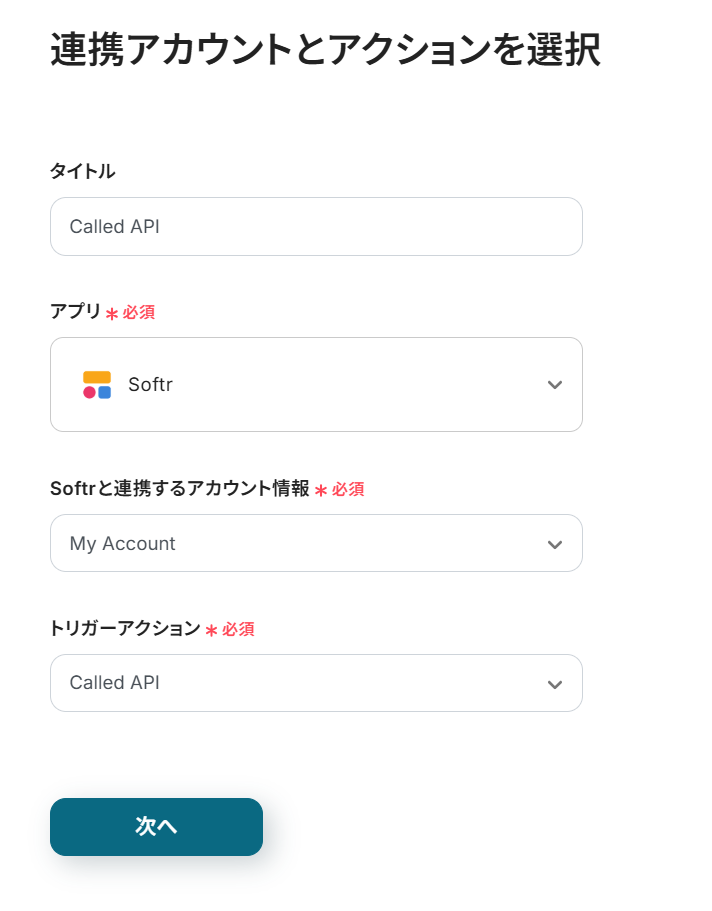This screenshot has width=712, height=911.
Task: Click the red asterisk beside Softrと連携するアカウント情報
Action: click(x=321, y=490)
